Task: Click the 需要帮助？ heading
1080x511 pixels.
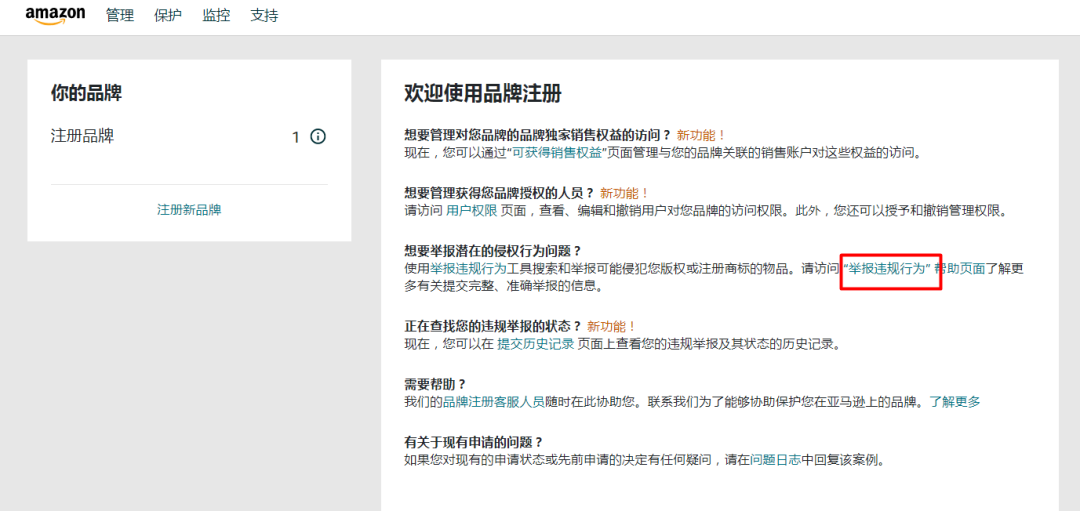Action: [436, 384]
